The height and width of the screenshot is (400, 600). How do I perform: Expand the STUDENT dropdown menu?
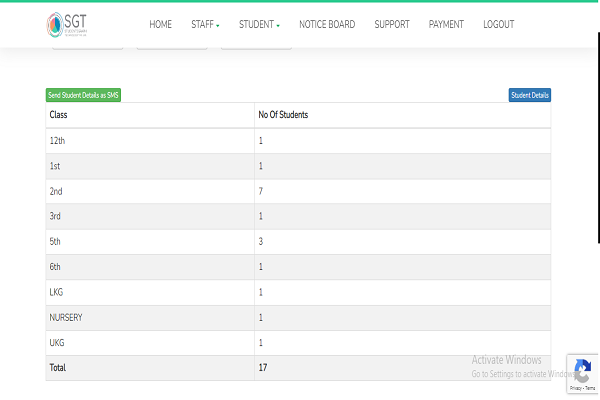(259, 25)
